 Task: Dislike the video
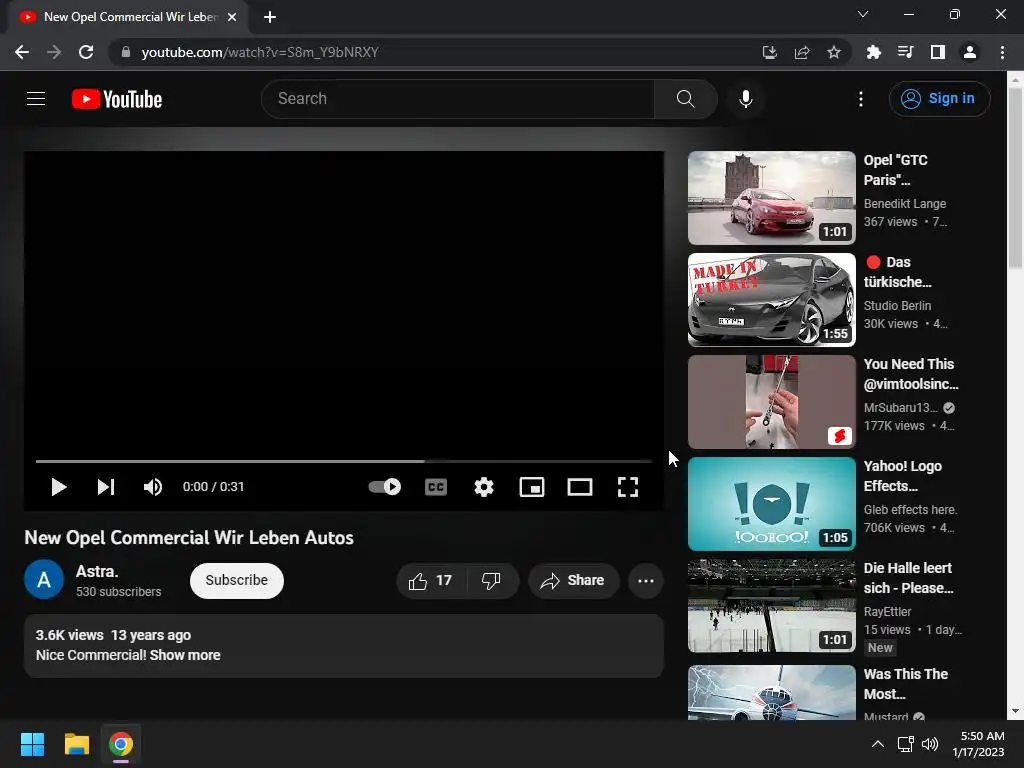492,581
